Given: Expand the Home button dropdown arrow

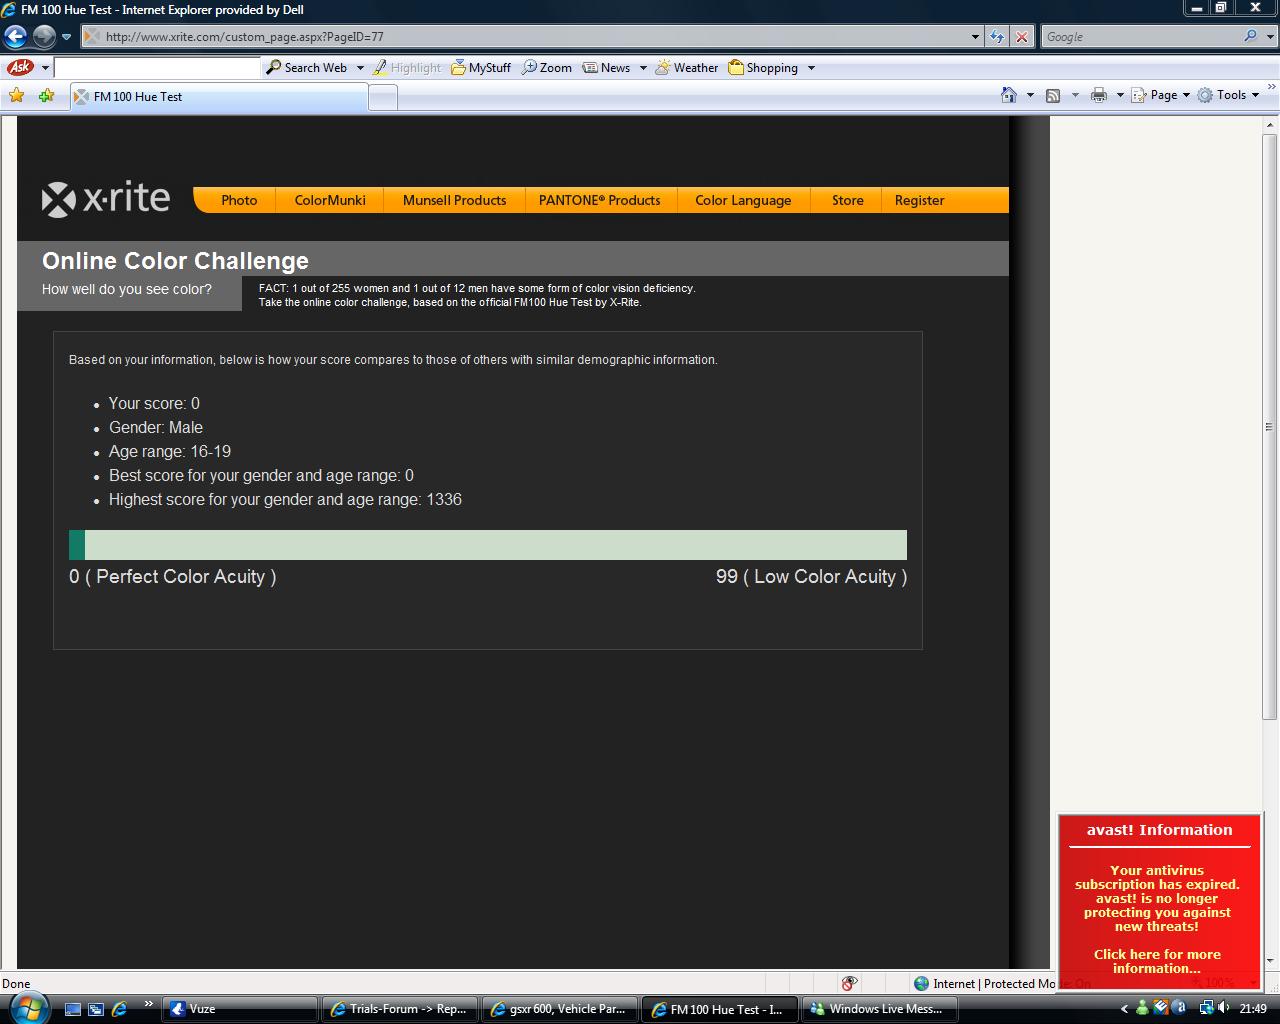Looking at the screenshot, I should coord(1030,95).
